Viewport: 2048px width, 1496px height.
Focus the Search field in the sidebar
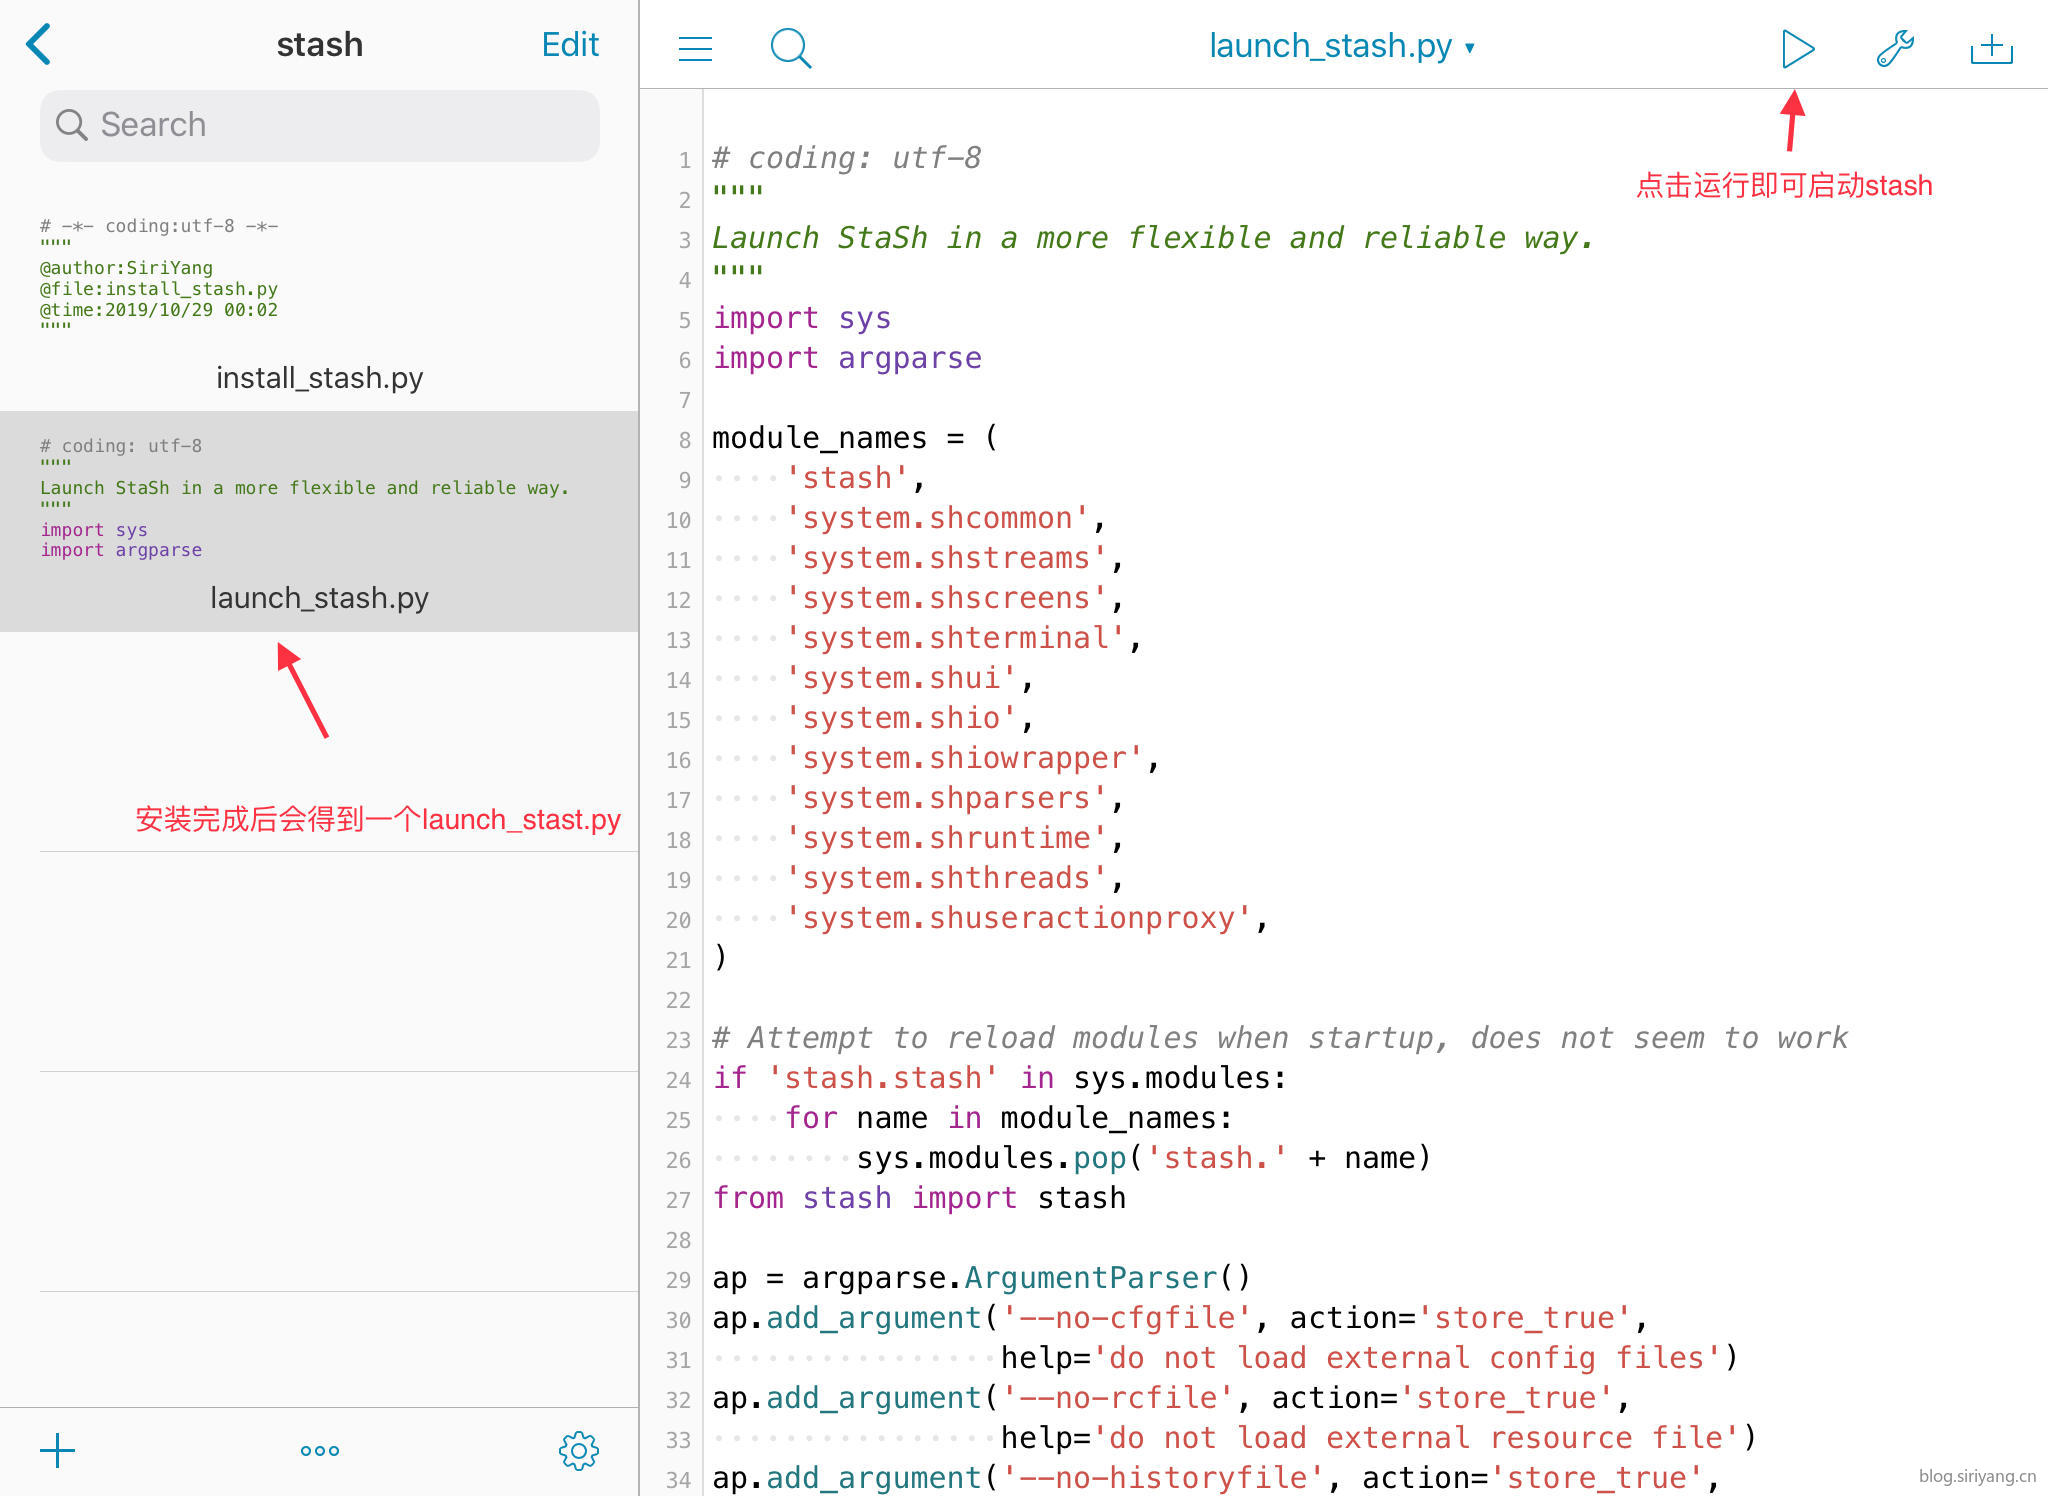tap(320, 125)
